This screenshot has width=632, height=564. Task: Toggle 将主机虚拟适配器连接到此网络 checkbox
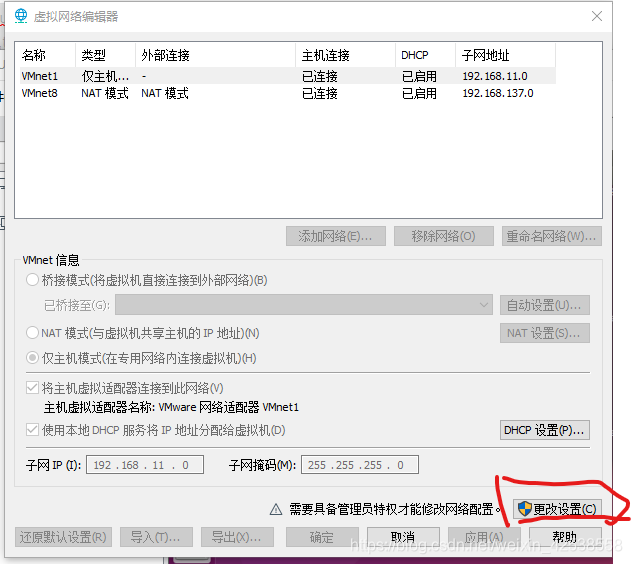32,388
